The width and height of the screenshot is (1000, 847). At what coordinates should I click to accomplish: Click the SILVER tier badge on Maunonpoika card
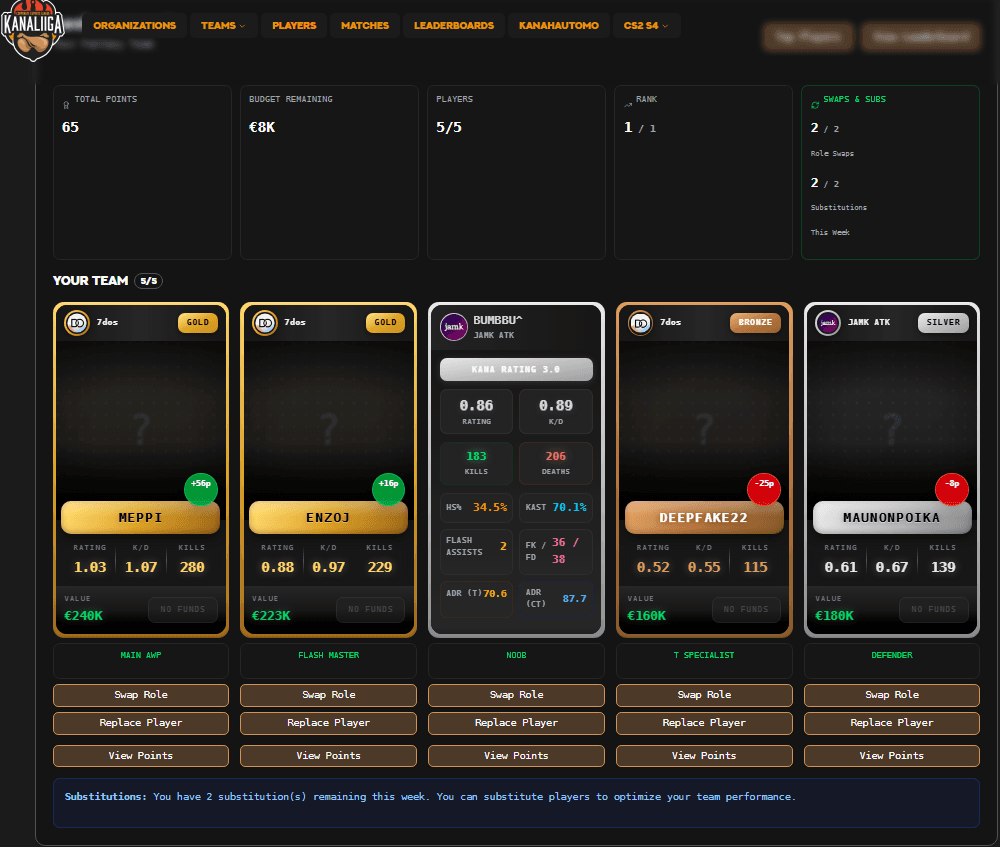pyautogui.click(x=943, y=323)
